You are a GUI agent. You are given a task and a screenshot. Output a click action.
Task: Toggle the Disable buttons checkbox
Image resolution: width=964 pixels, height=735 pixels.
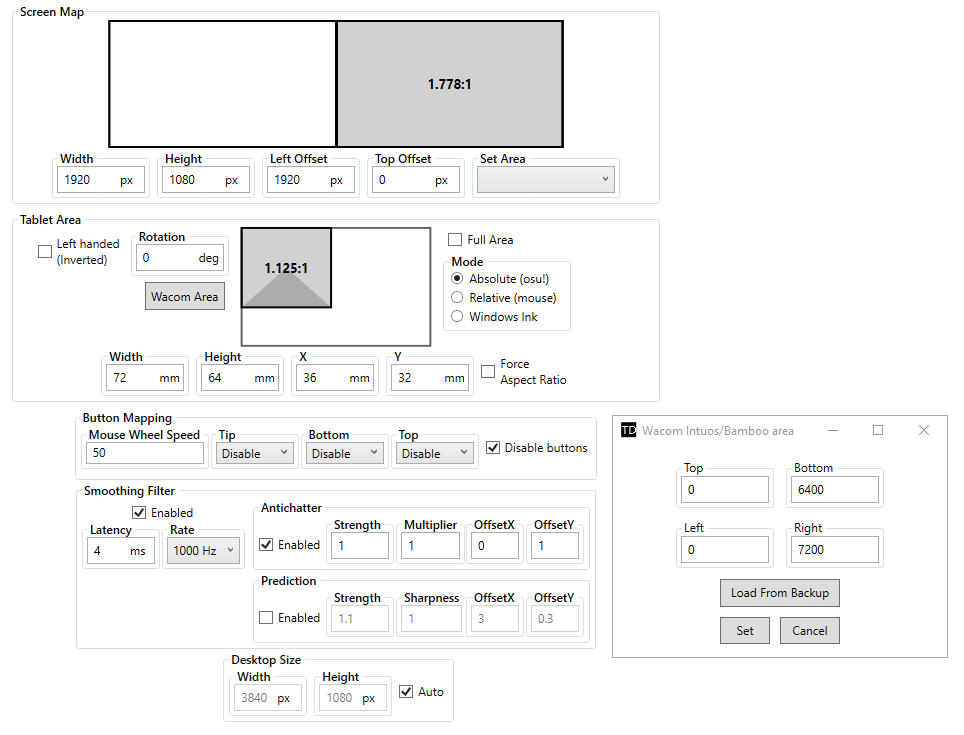click(x=493, y=448)
